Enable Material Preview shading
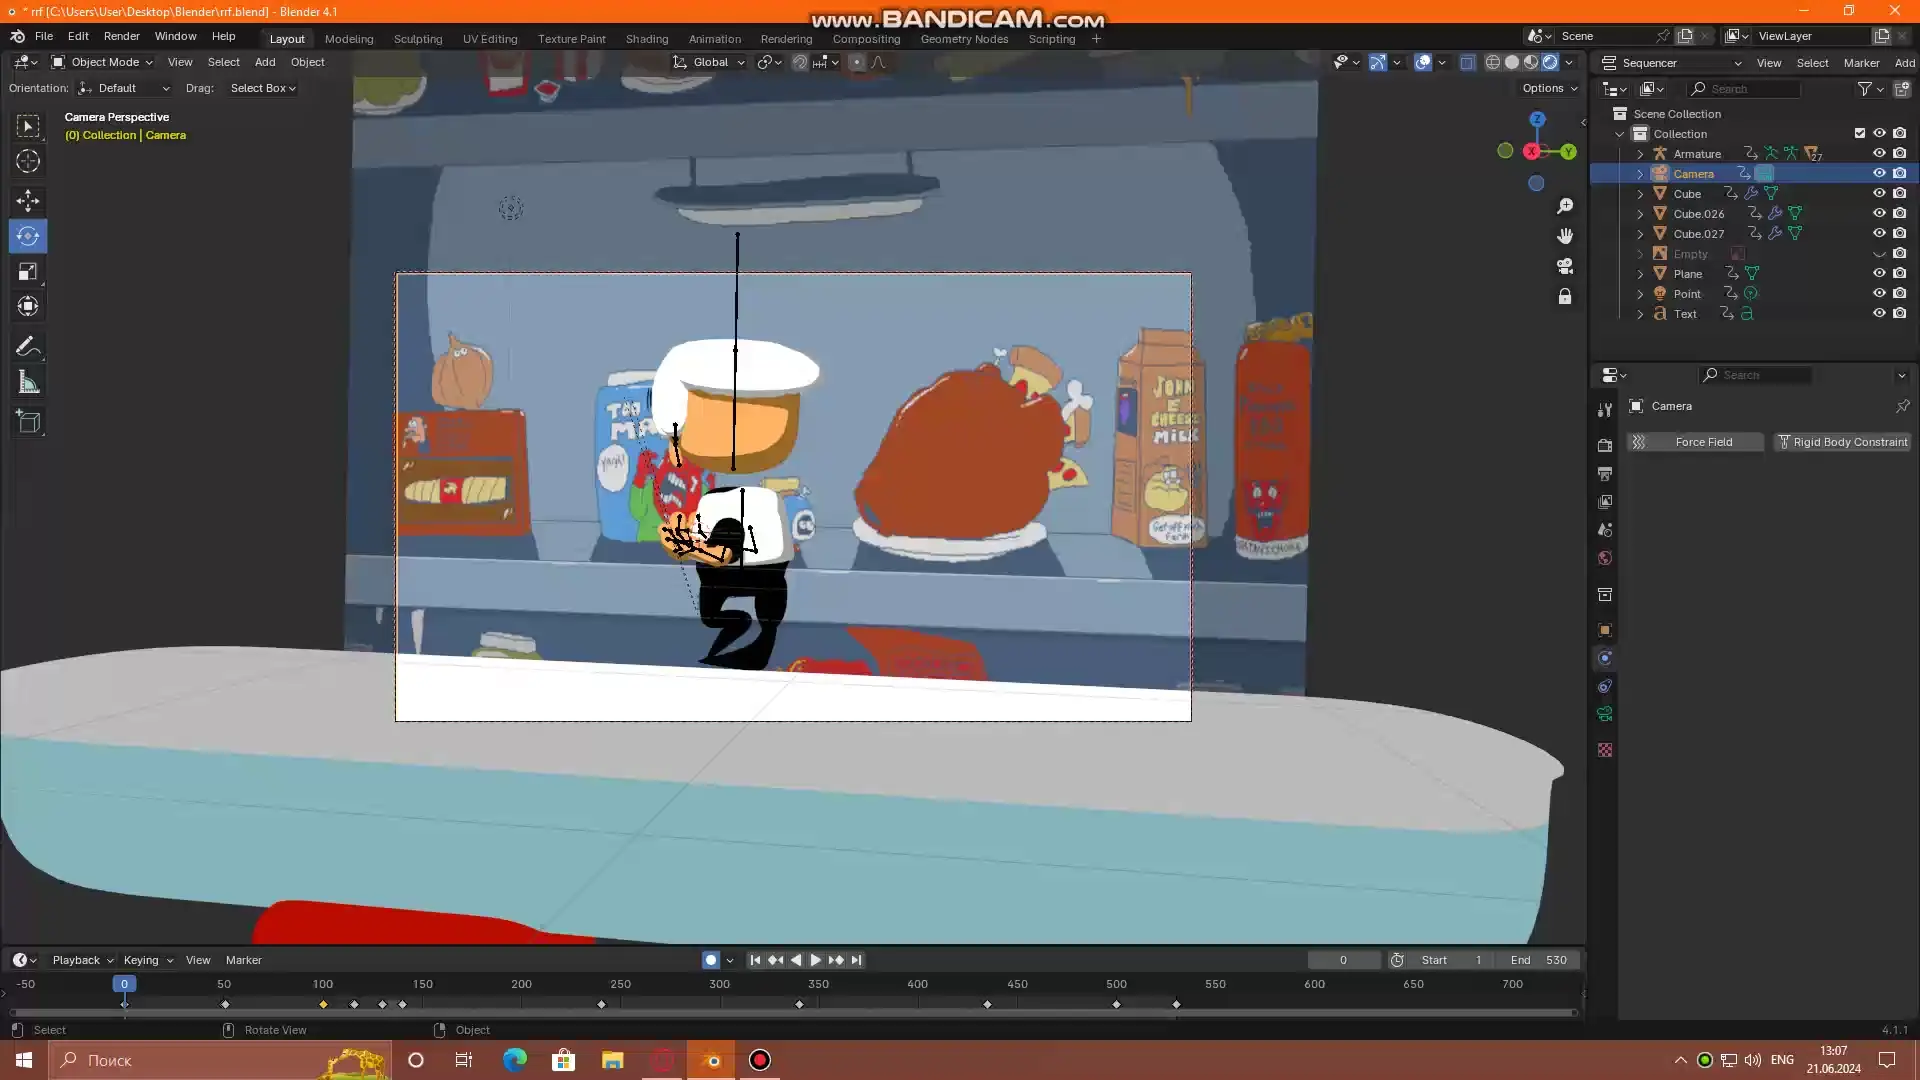 (1531, 61)
